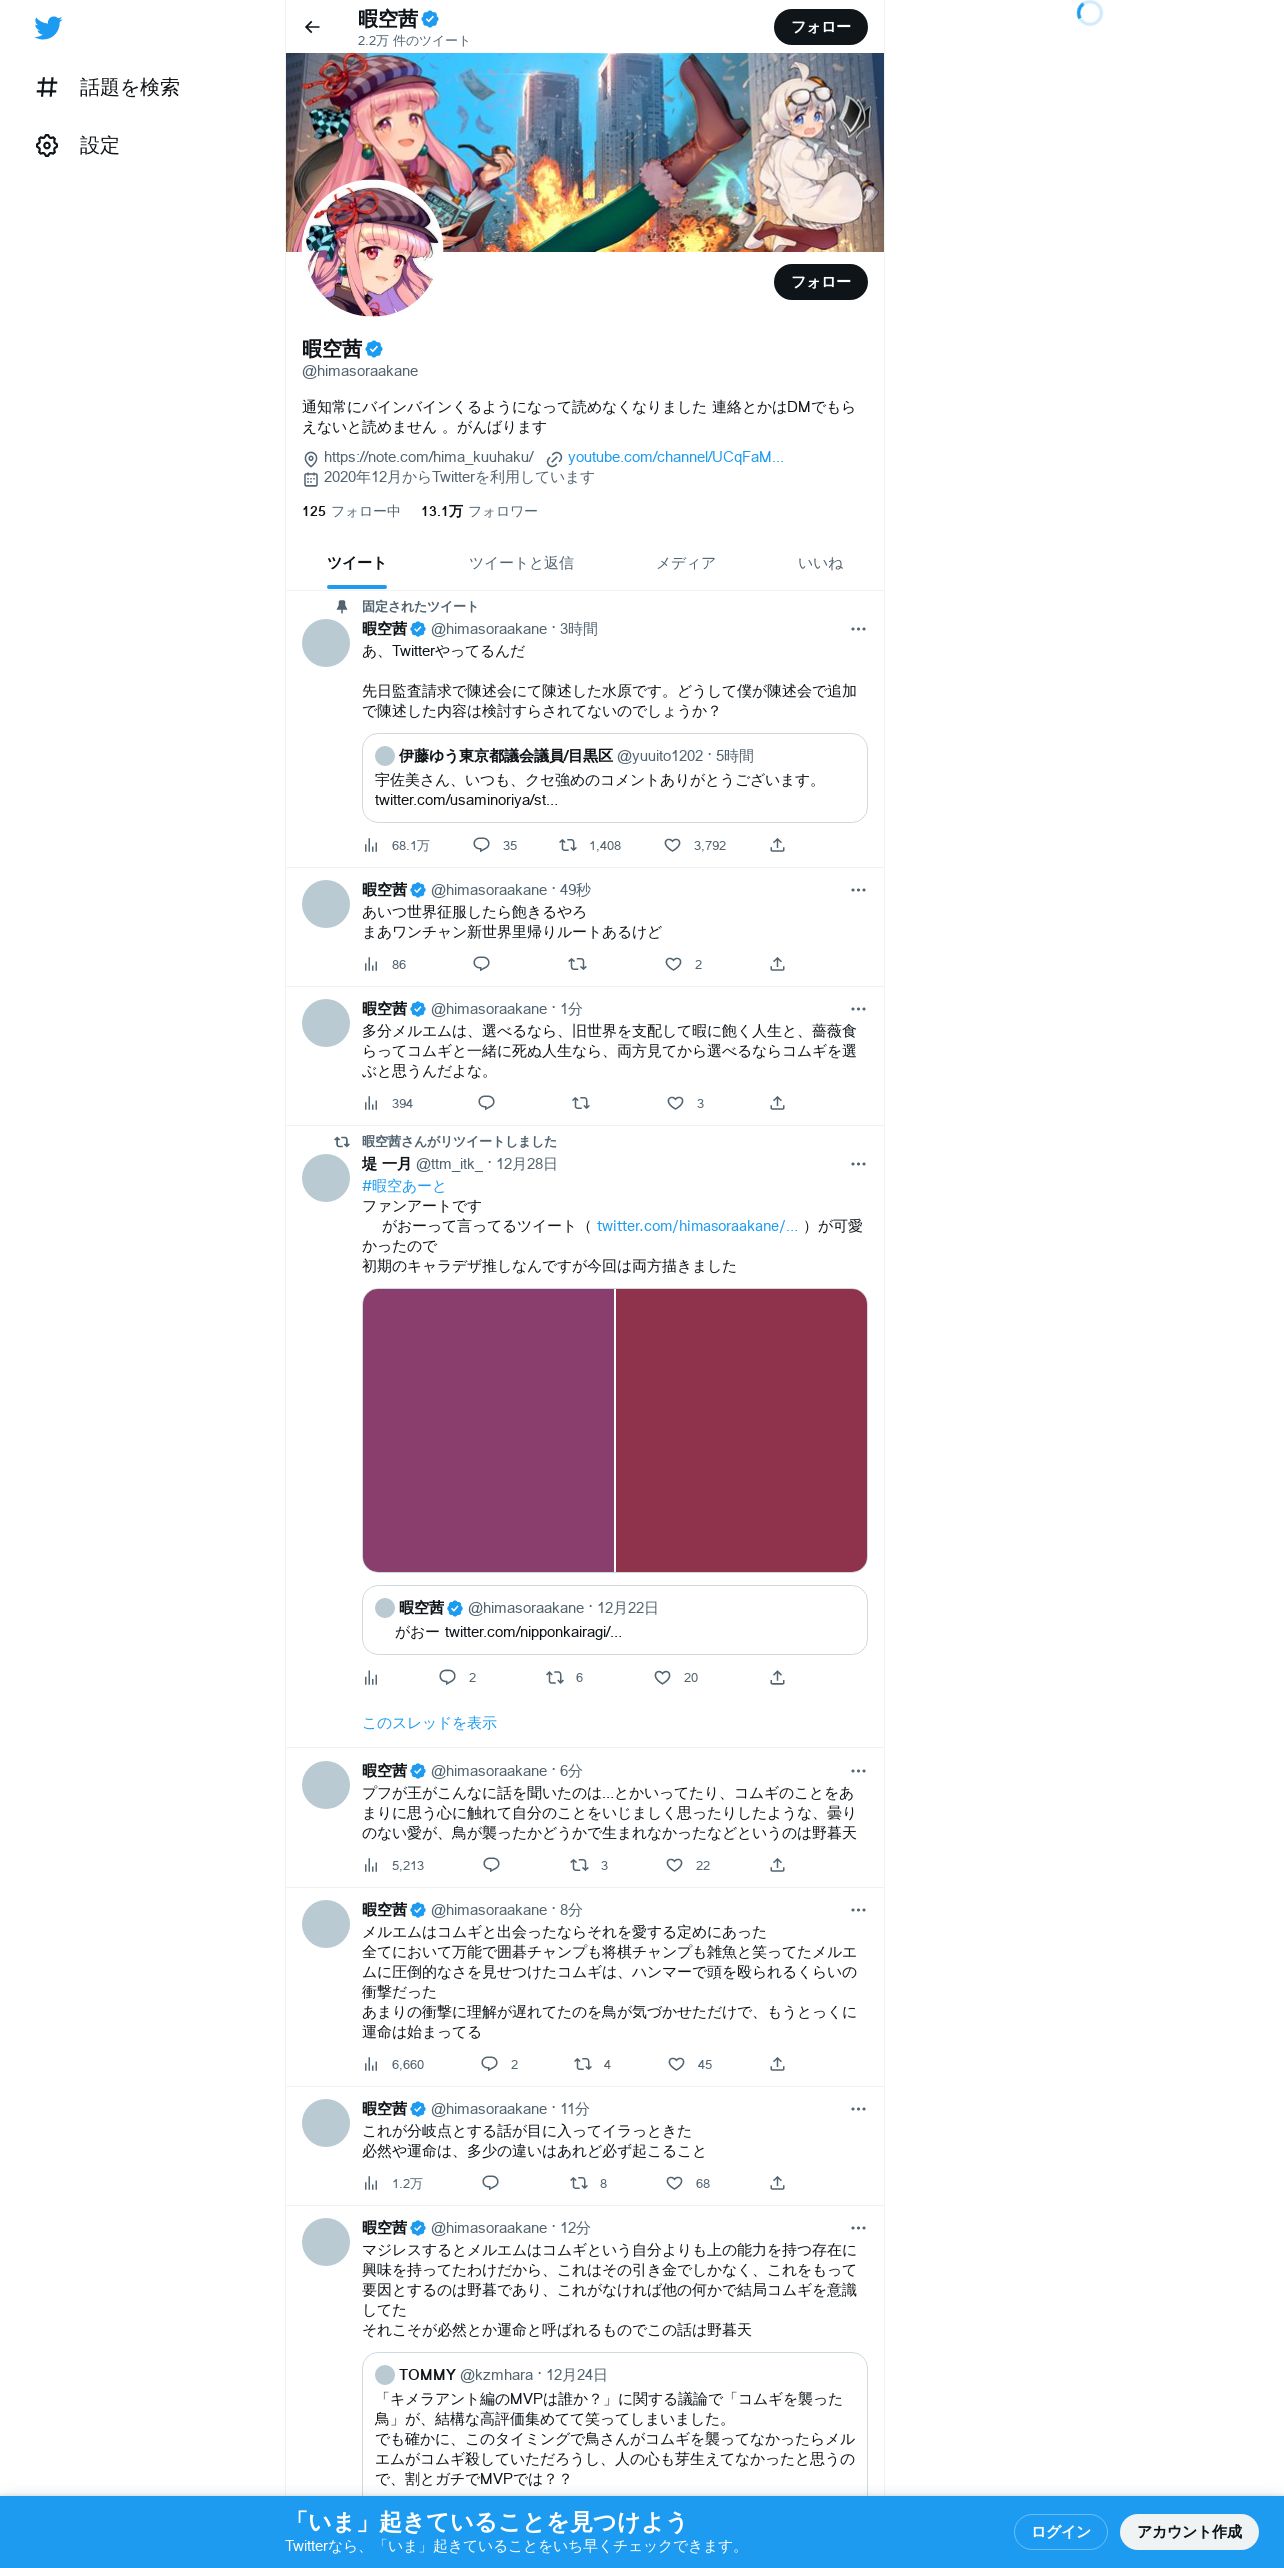Follow 暇空茜 with profile フォロー button
This screenshot has height=2568, width=1284.
(x=820, y=282)
